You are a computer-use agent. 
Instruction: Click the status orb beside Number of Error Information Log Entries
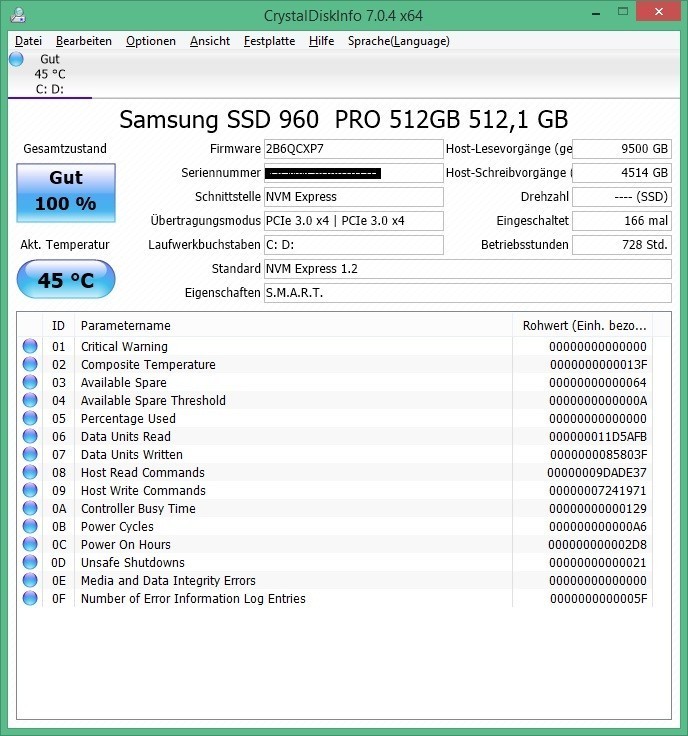[30, 599]
